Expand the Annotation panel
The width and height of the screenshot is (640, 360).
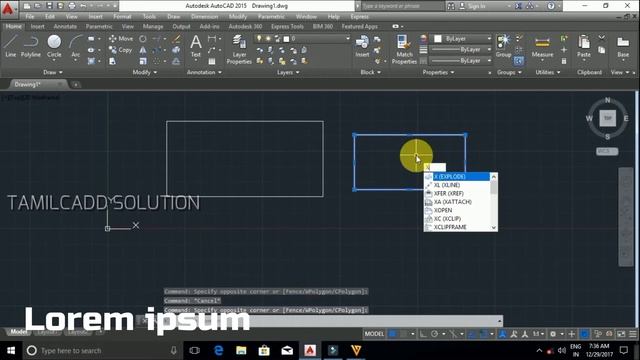pyautogui.click(x=204, y=72)
